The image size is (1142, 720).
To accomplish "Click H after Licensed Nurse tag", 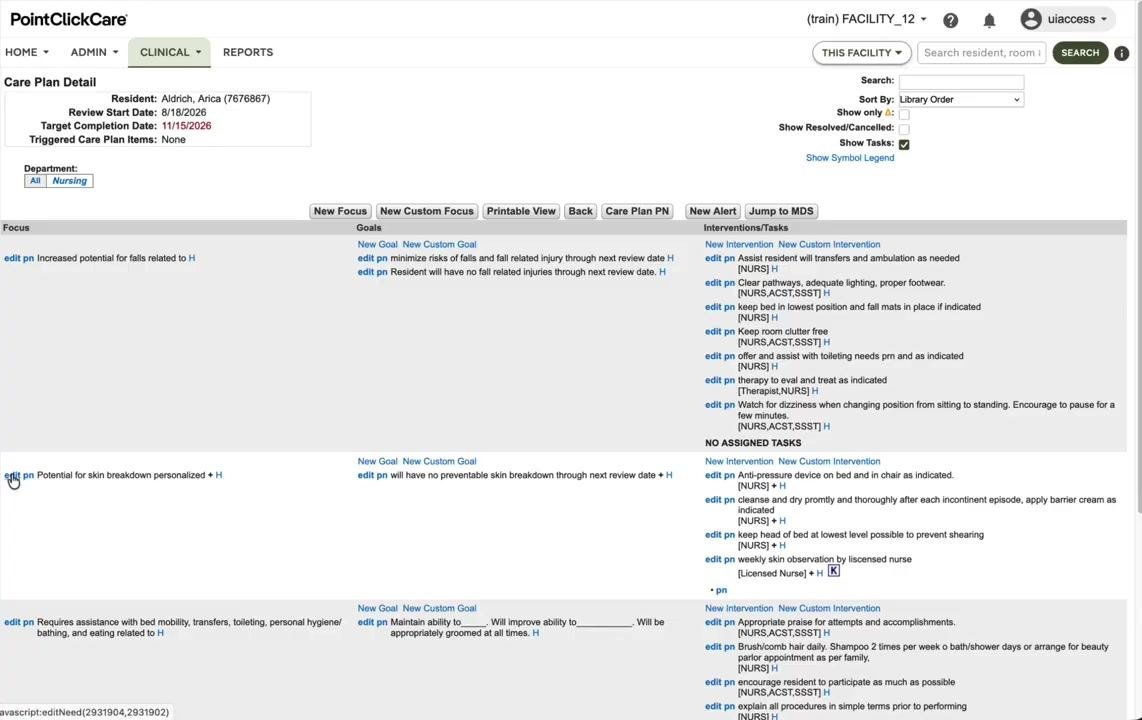I will point(819,574).
